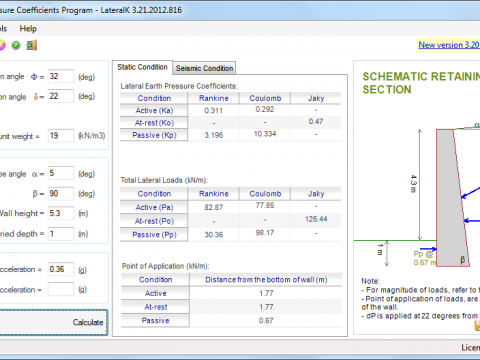The image size is (480, 360).
Task: Click the Passive distance value 0.67
Action: (x=266, y=321)
